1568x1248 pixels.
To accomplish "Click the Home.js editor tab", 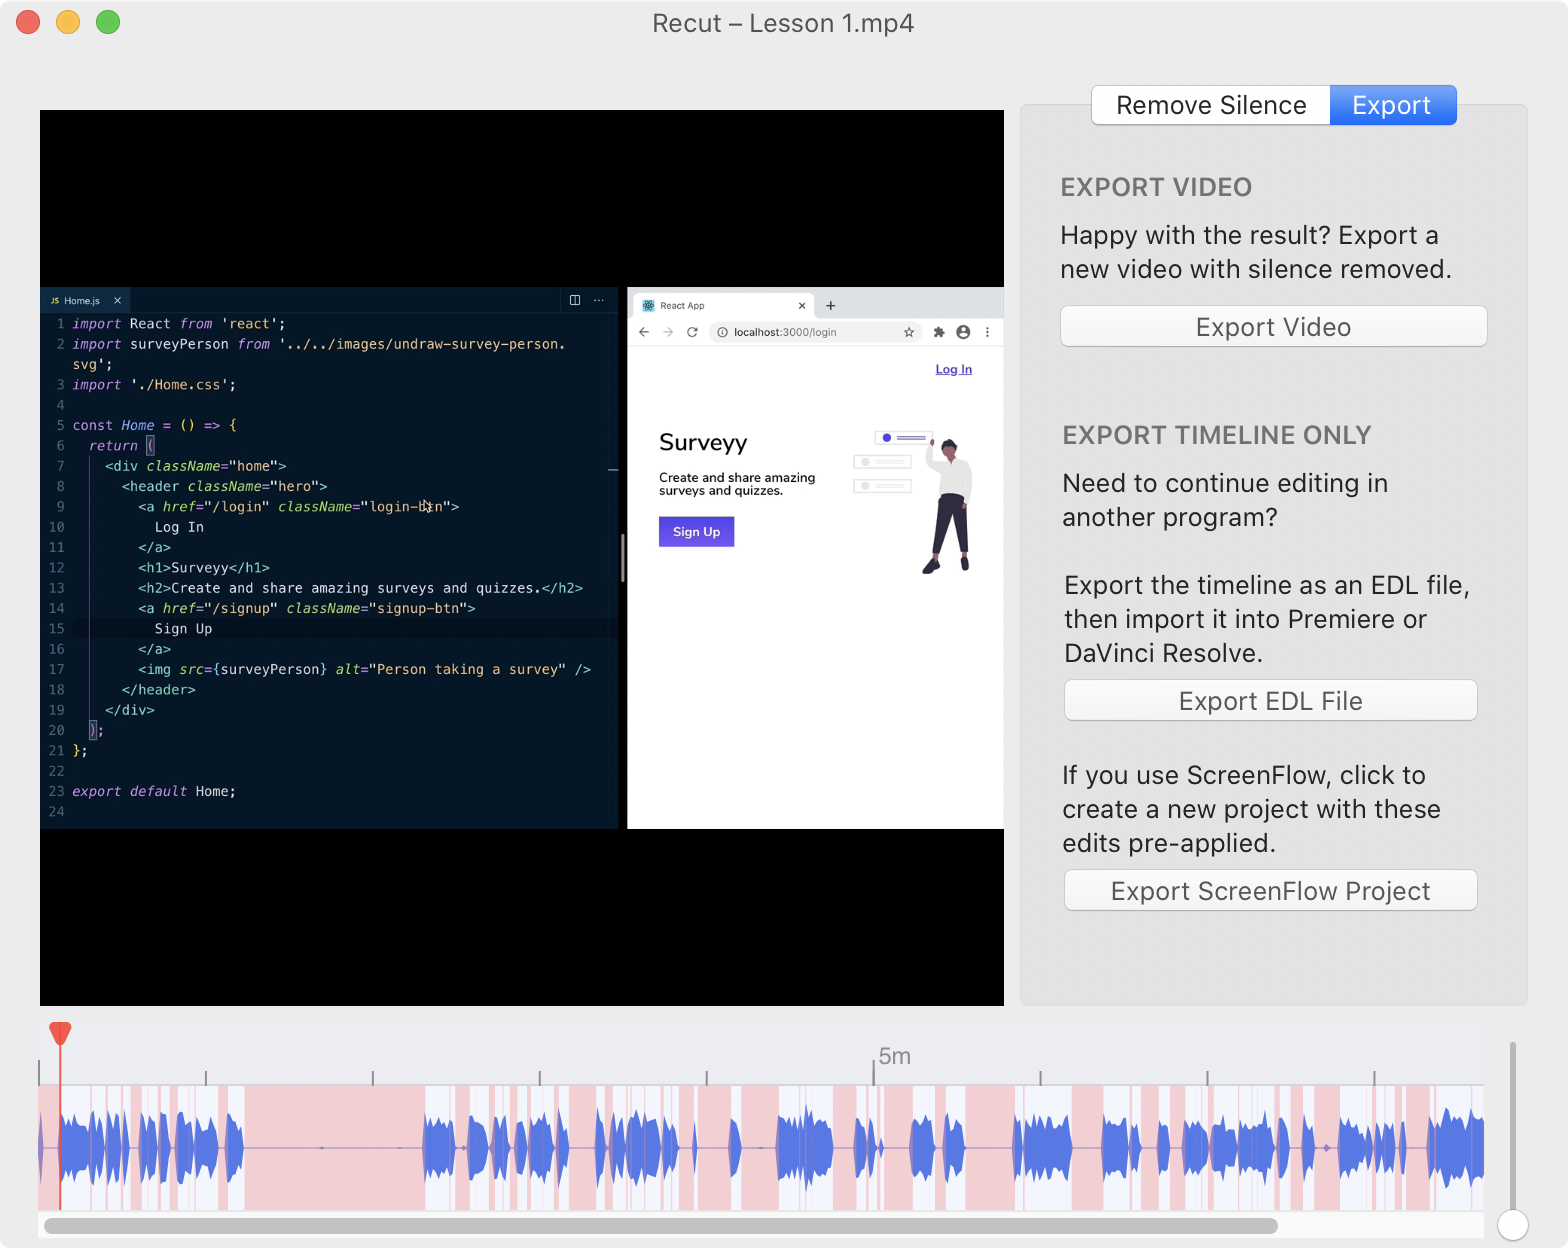I will [85, 300].
